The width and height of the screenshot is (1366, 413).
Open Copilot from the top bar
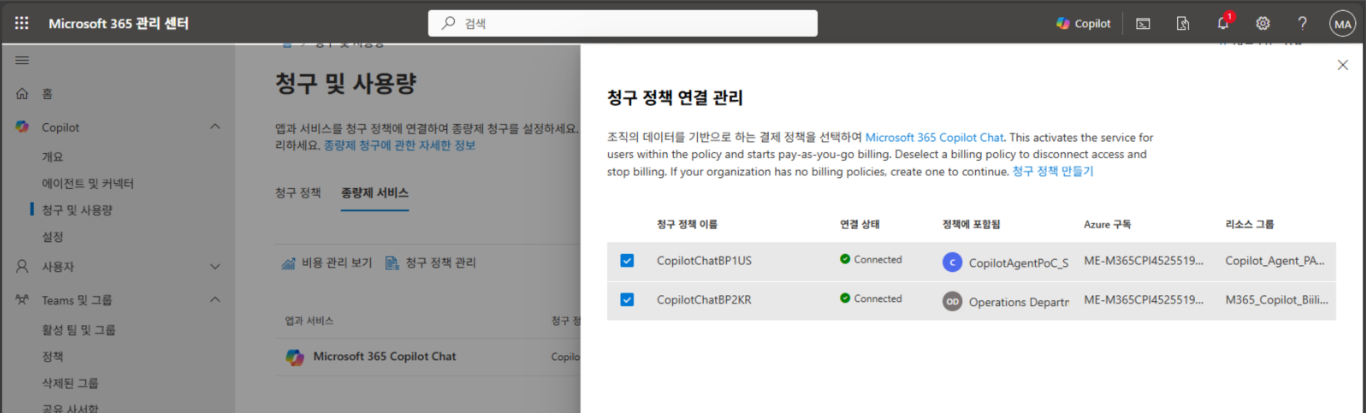click(x=1083, y=23)
